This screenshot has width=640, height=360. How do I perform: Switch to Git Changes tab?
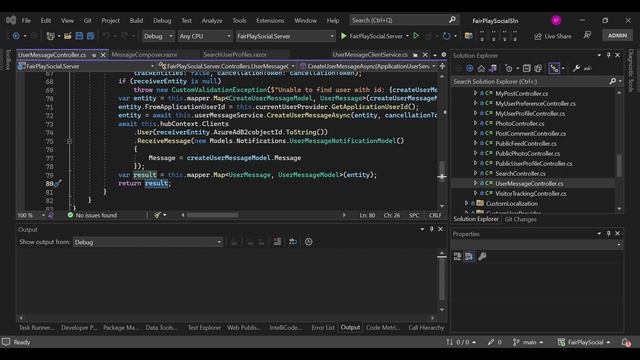pos(520,219)
